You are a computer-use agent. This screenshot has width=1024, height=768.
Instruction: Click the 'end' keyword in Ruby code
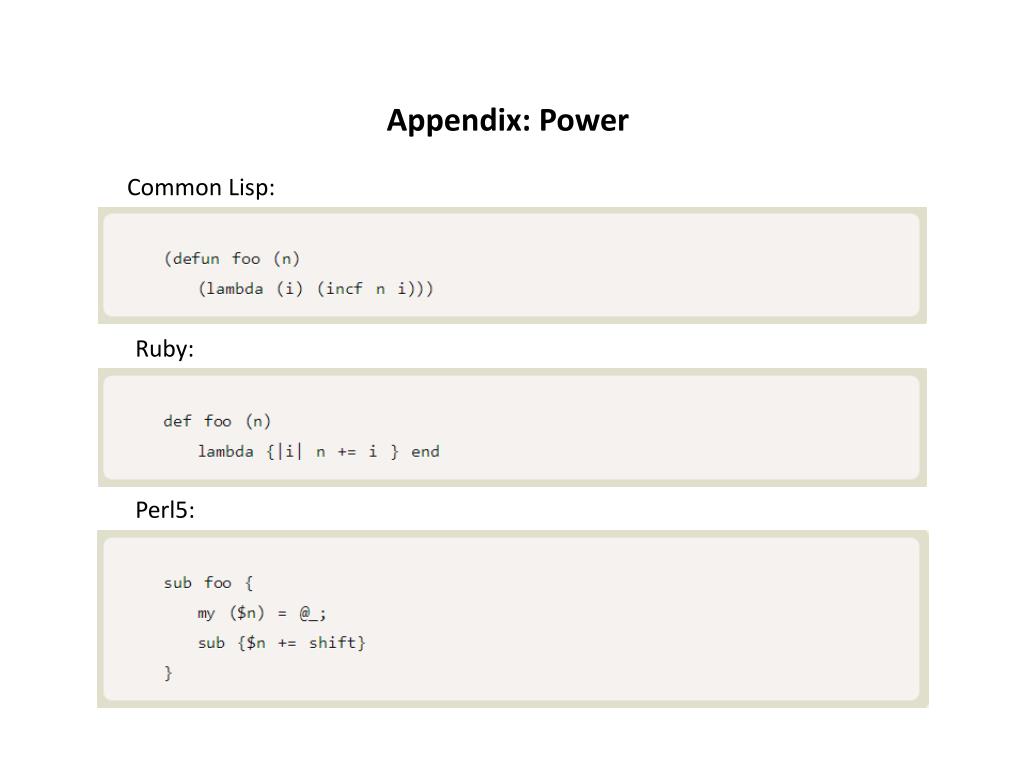tap(425, 451)
